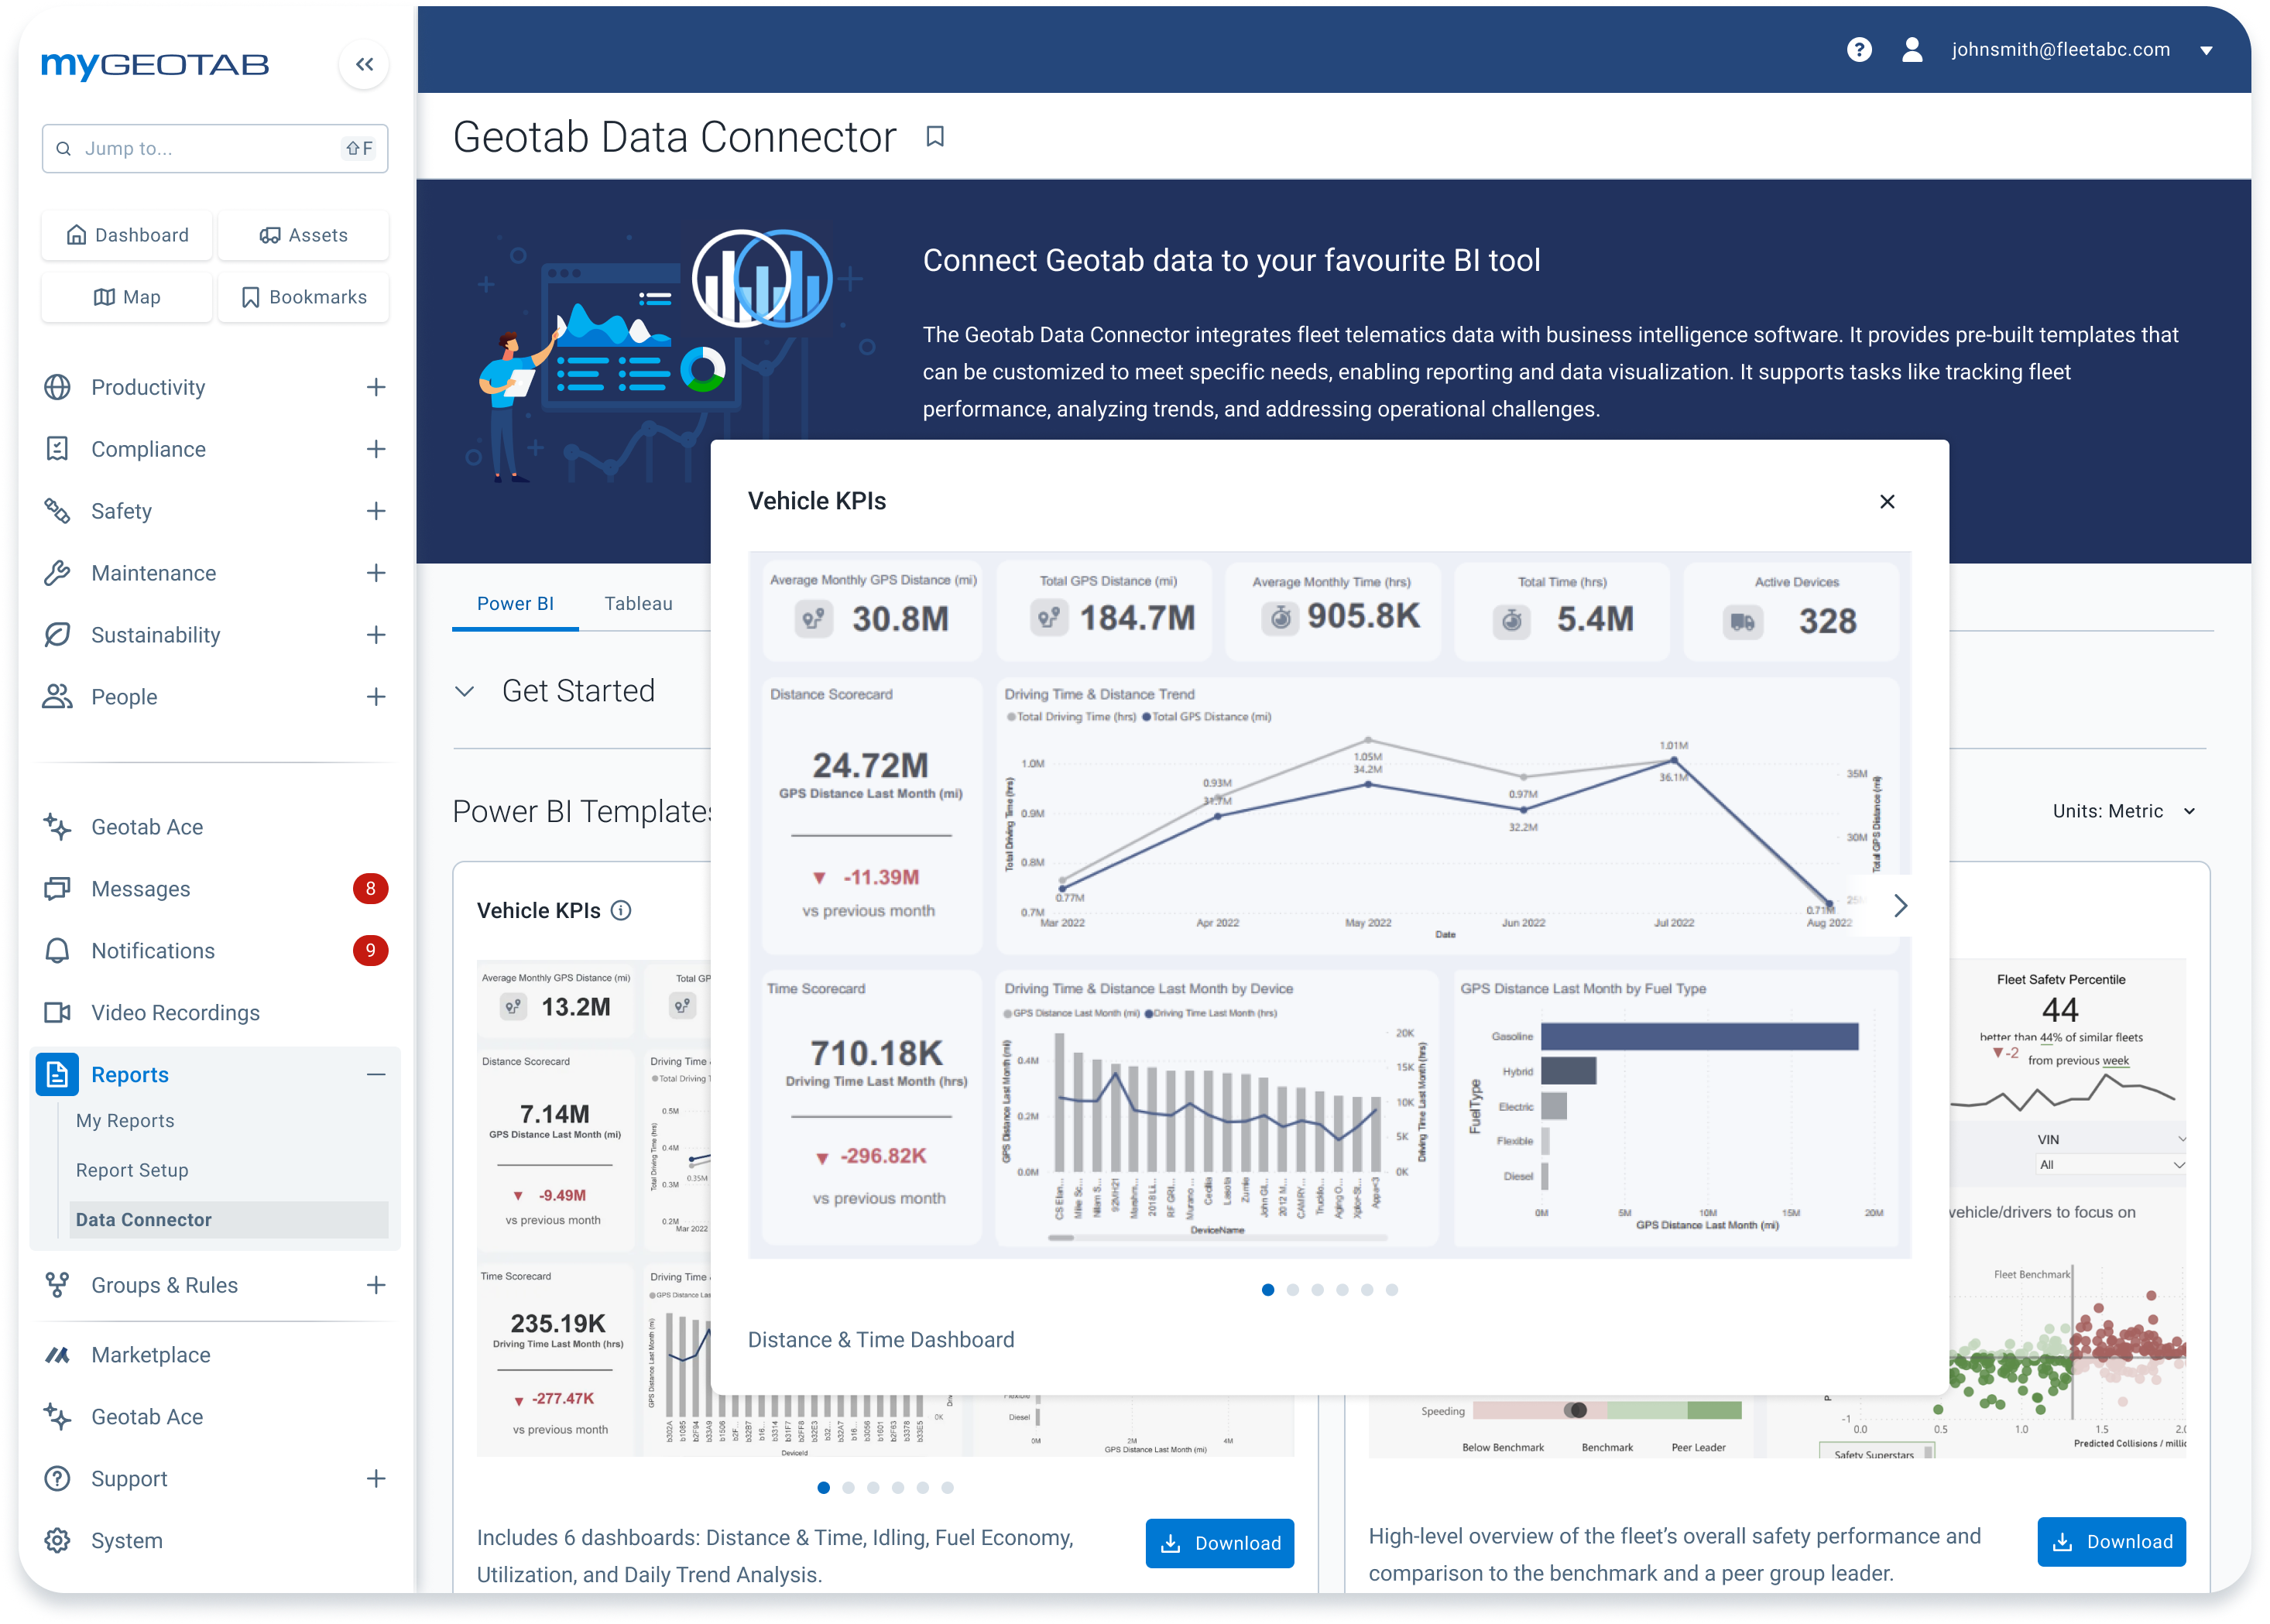Click the search magnifier icon in Jump to

point(63,149)
